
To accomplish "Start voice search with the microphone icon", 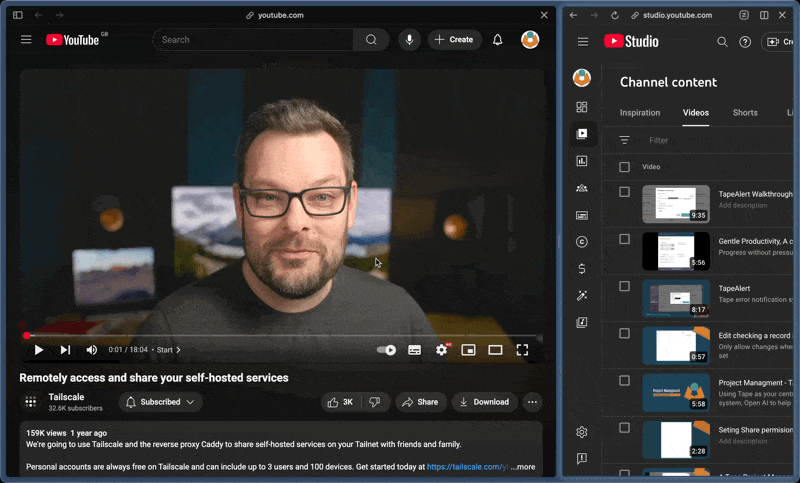I will (x=409, y=40).
